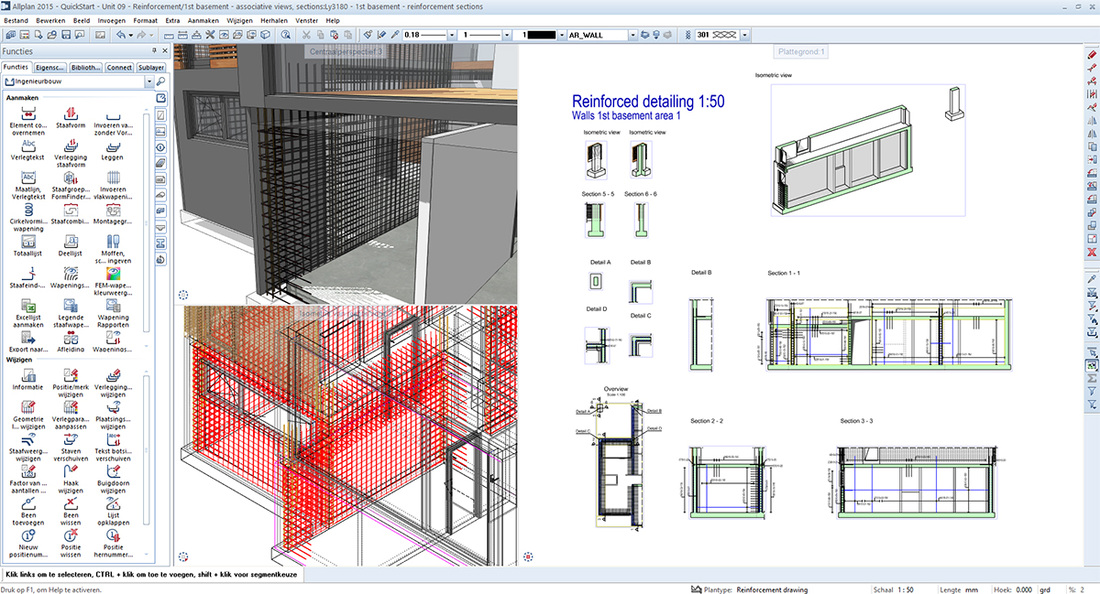The width and height of the screenshot is (1100, 594).
Task: Click the Plattegrond:1 viewport label
Action: 801,52
